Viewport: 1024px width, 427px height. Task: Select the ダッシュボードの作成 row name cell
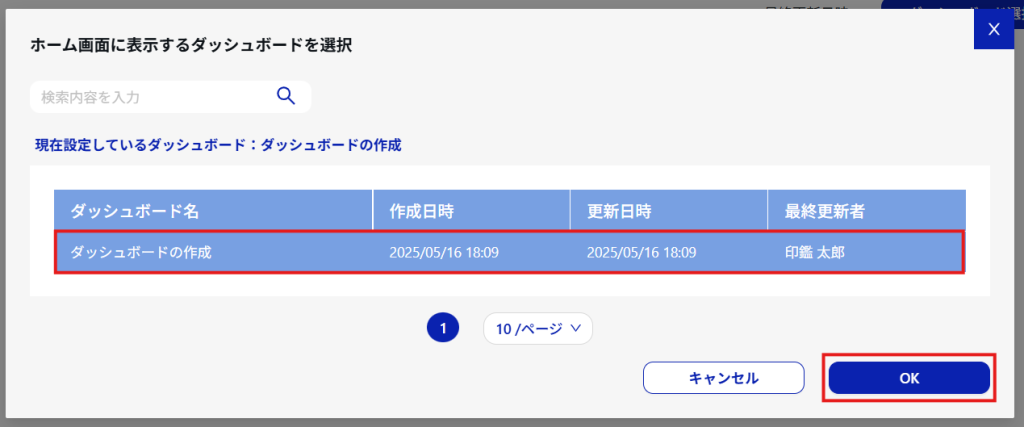(140, 252)
